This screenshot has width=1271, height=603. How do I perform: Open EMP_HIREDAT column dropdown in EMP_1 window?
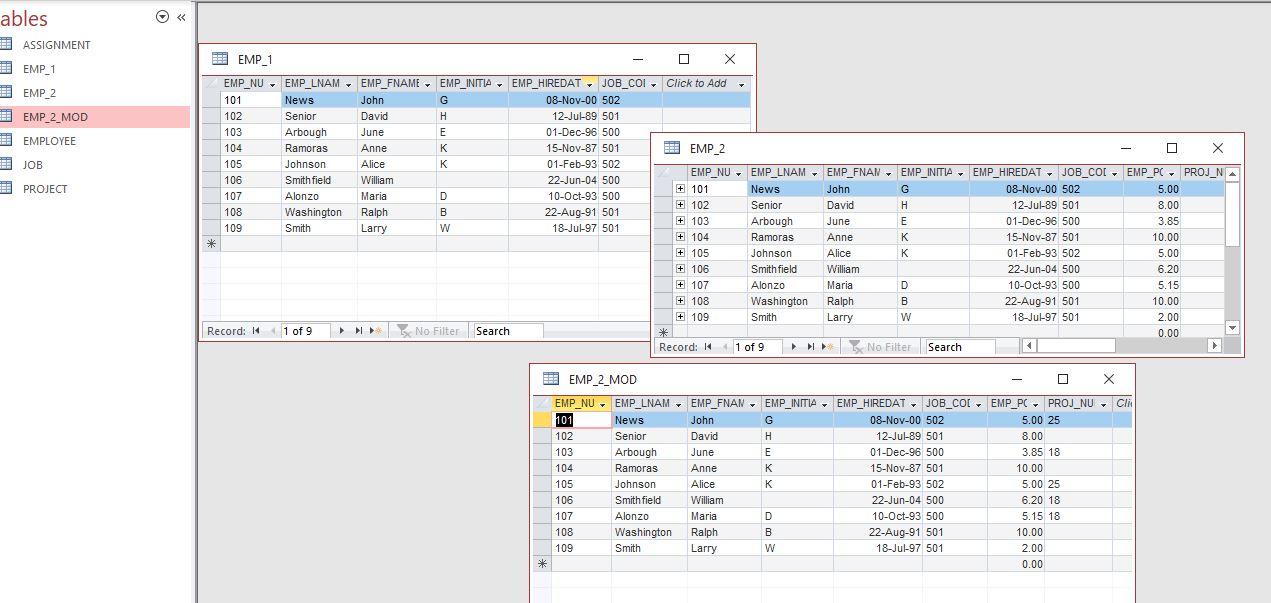(590, 85)
